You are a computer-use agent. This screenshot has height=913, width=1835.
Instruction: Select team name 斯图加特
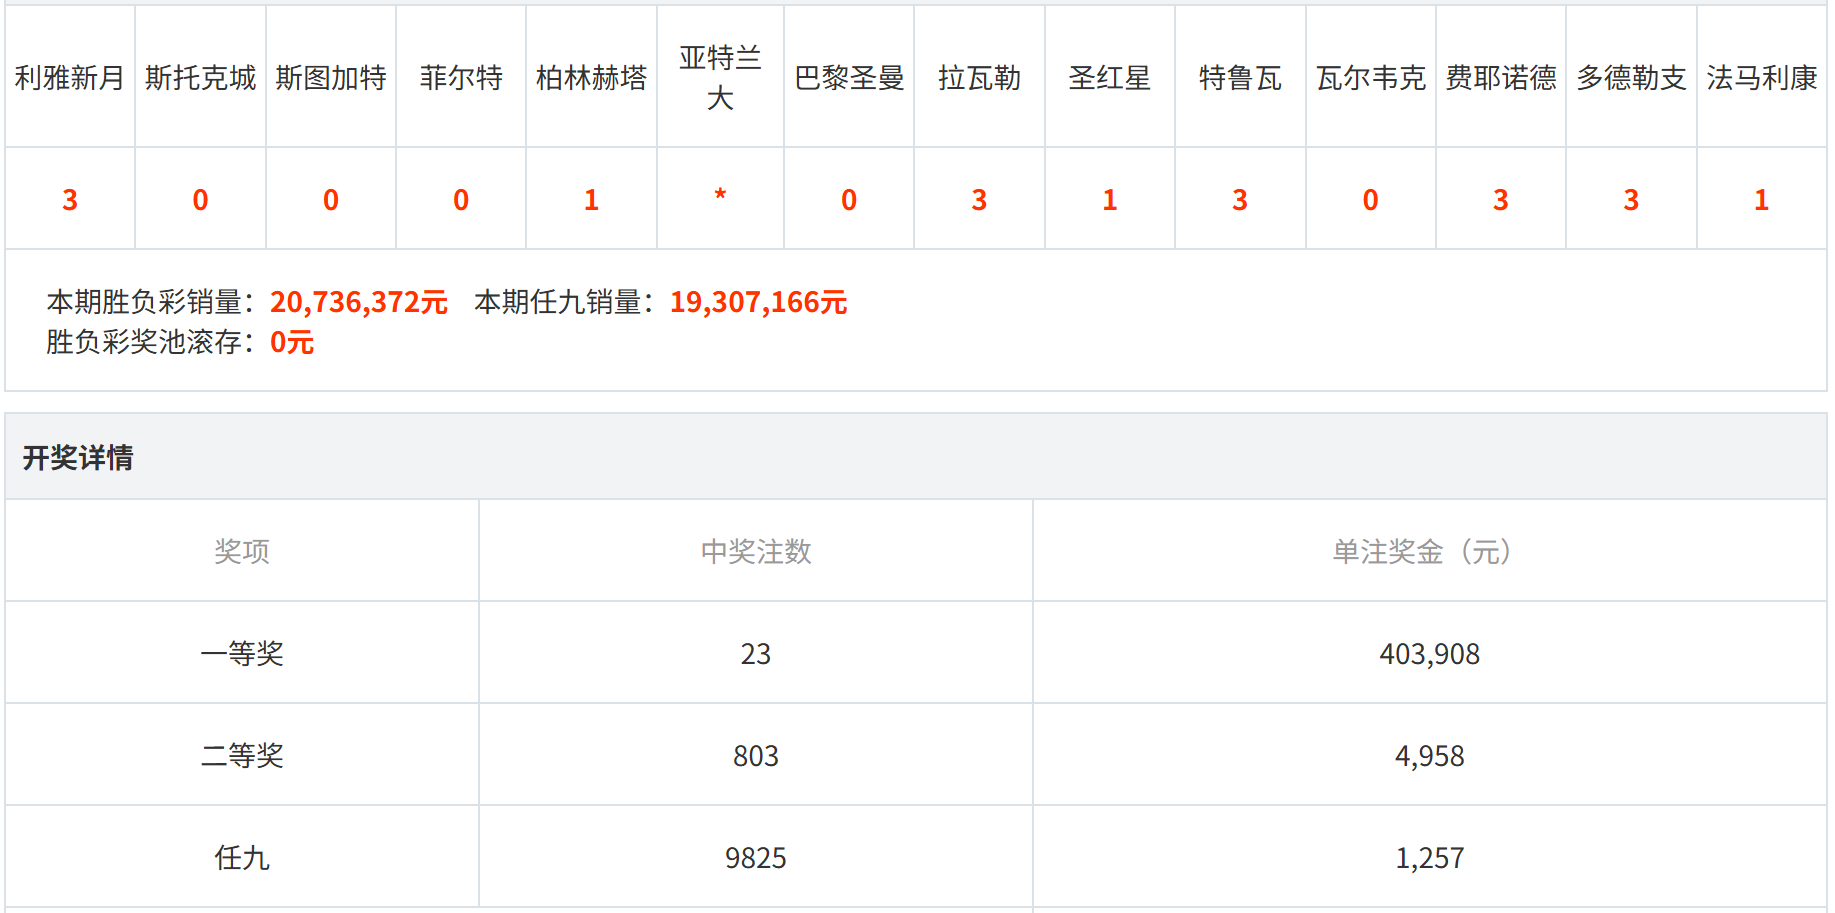tap(331, 78)
